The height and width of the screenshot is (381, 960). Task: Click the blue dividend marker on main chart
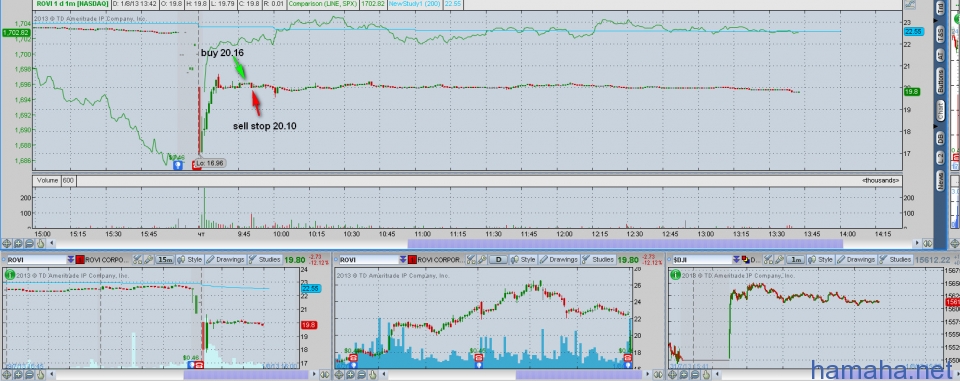coord(178,164)
